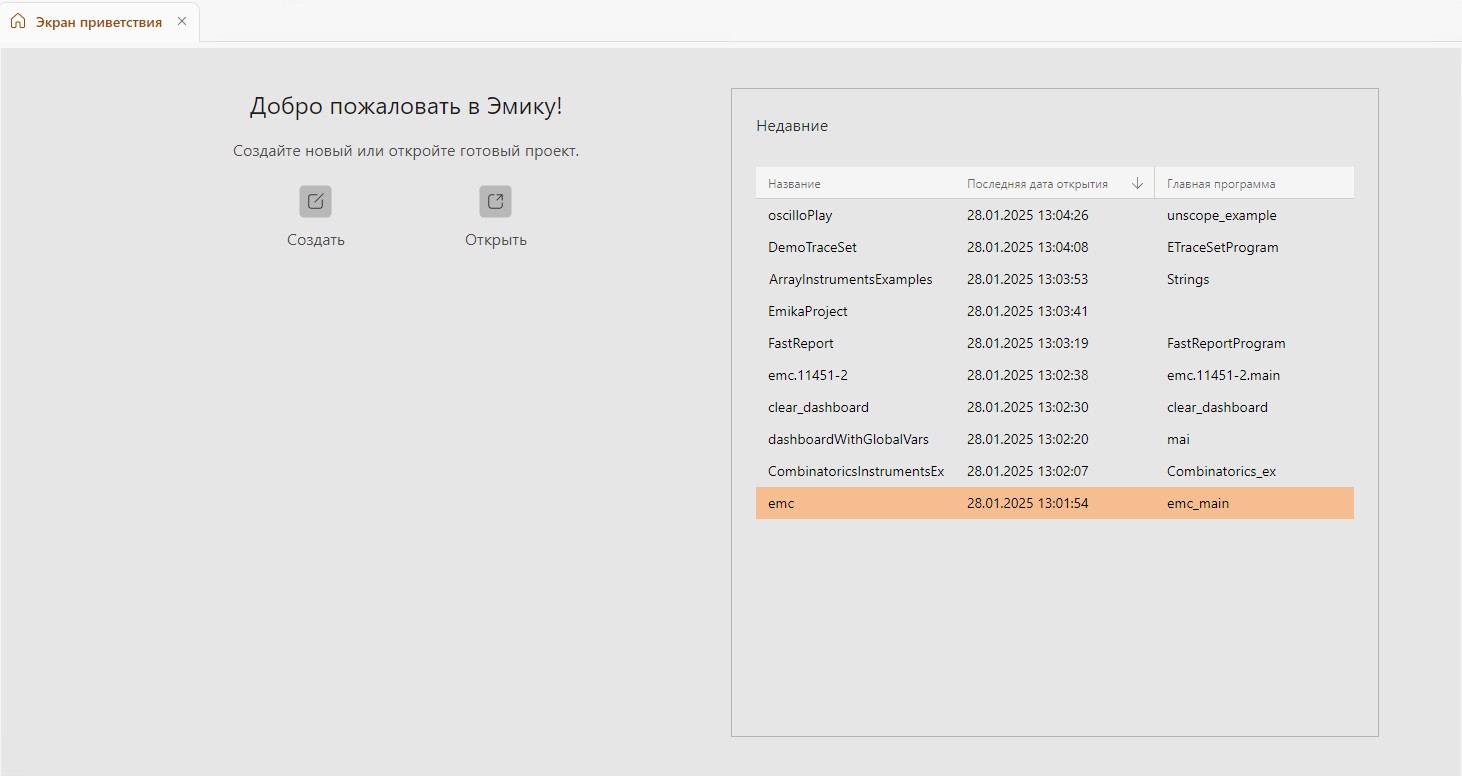Click the emc_main program cell
The width and height of the screenshot is (1462, 776).
pyautogui.click(x=1198, y=503)
